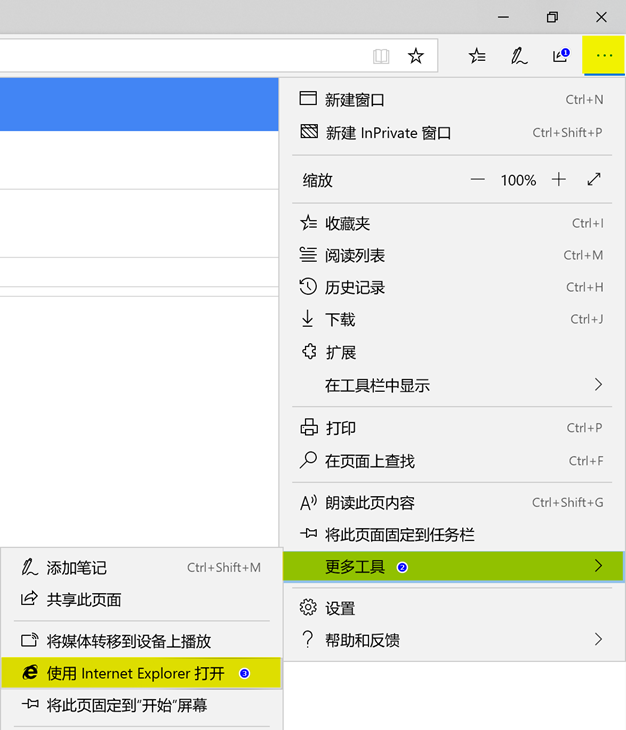Open a 新建 InPrivate 窗口
Image resolution: width=626 pixels, height=730 pixels.
[452, 133]
